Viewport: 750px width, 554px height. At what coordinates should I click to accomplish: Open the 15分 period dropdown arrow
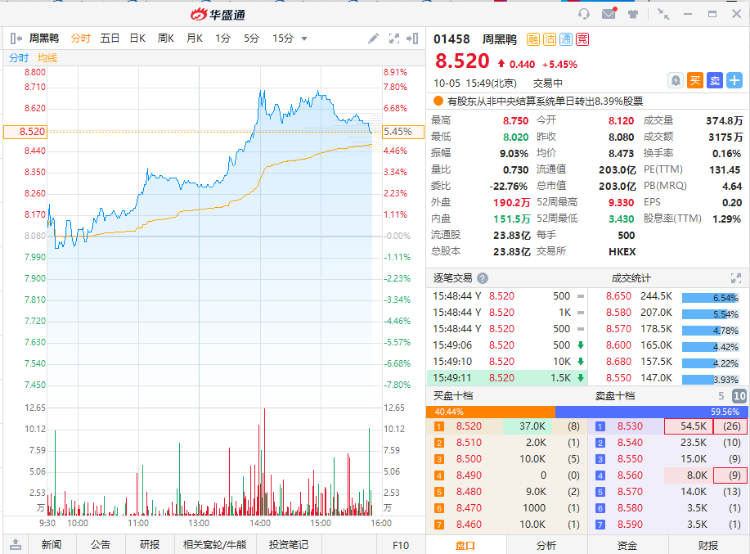click(304, 39)
